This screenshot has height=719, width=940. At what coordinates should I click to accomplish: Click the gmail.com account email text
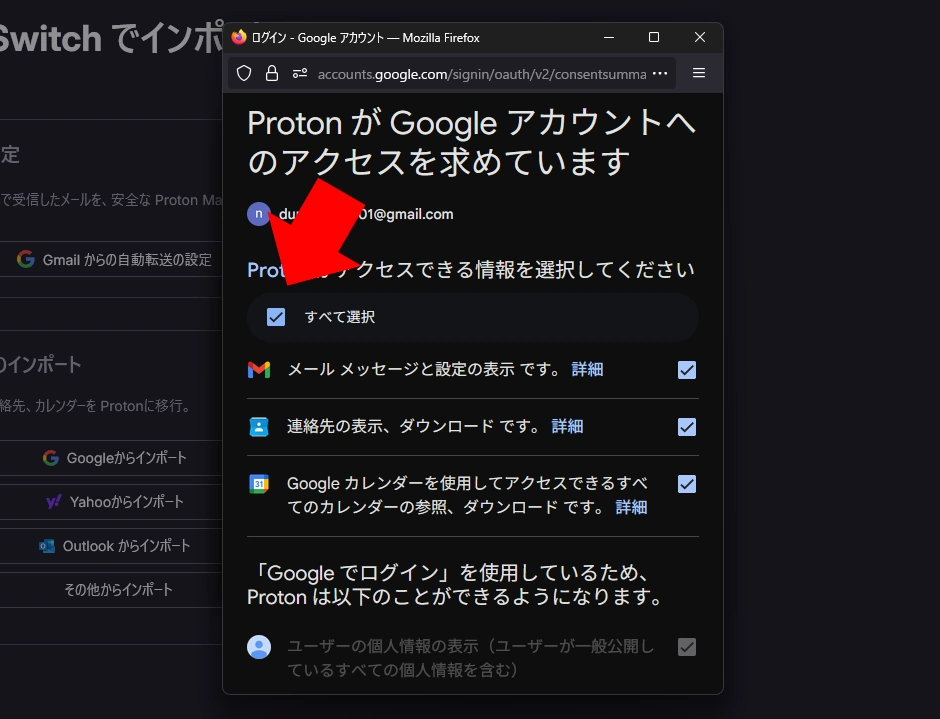point(366,214)
